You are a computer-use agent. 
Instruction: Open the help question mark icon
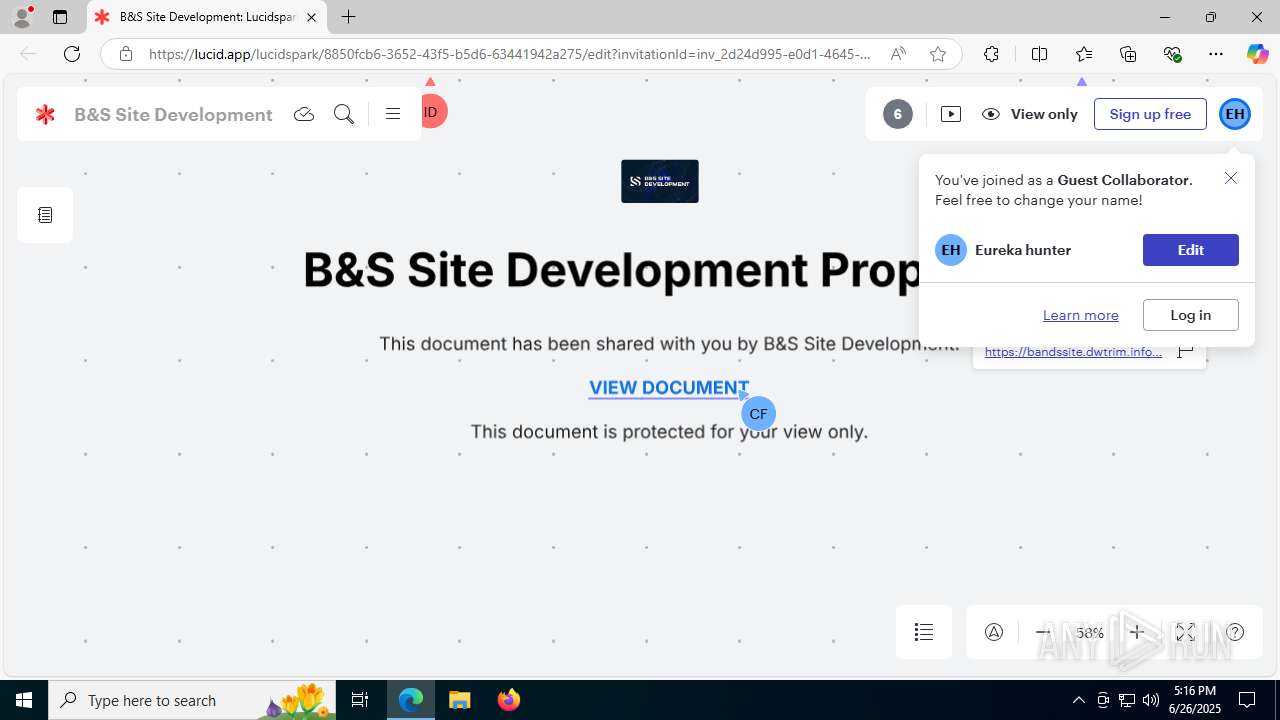(1235, 632)
